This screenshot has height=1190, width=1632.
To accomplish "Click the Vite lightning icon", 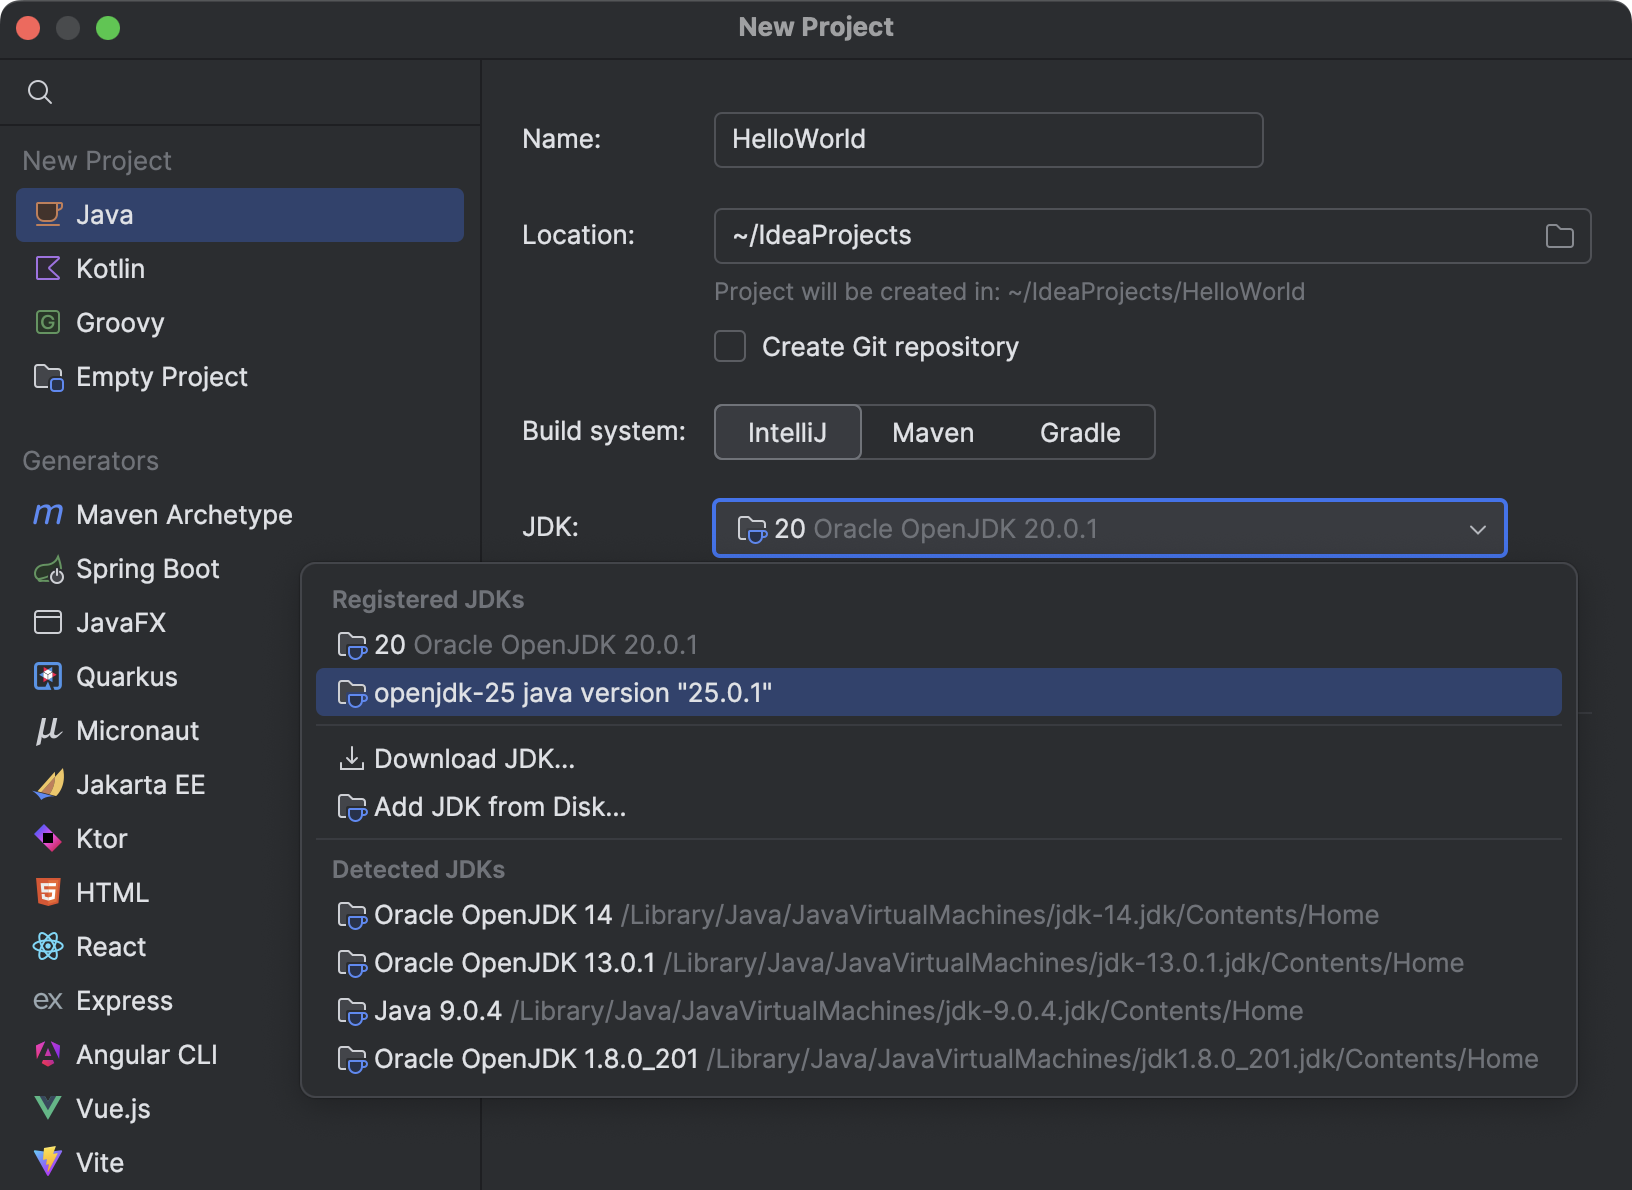I will (48, 1162).
